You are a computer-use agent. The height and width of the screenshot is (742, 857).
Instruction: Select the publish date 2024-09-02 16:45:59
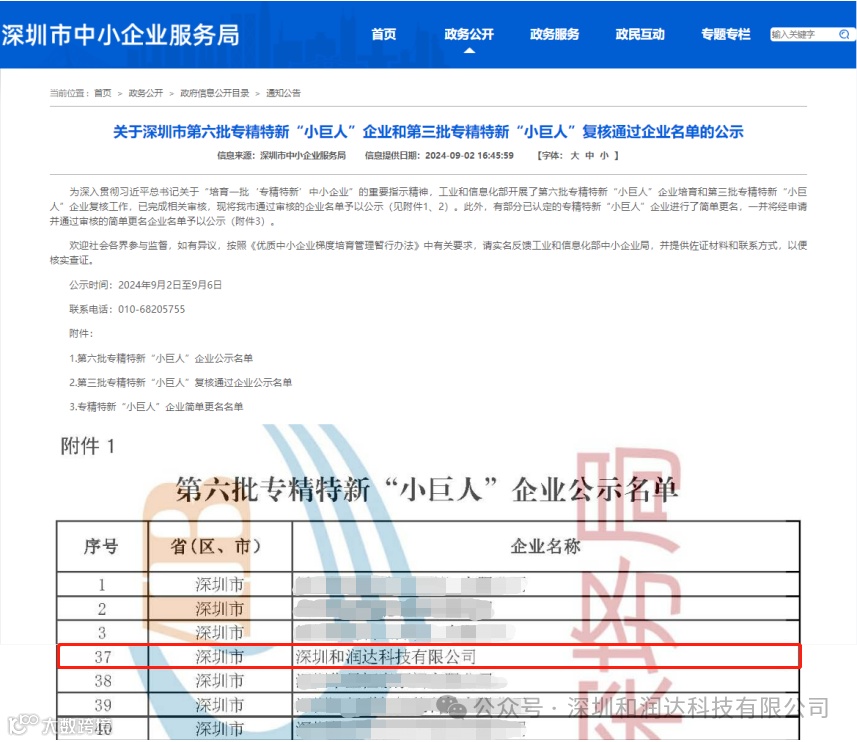469,156
